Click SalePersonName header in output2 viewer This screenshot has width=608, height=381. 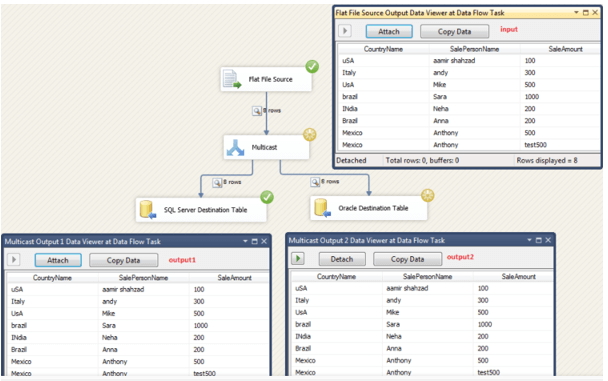pyautogui.click(x=428, y=276)
